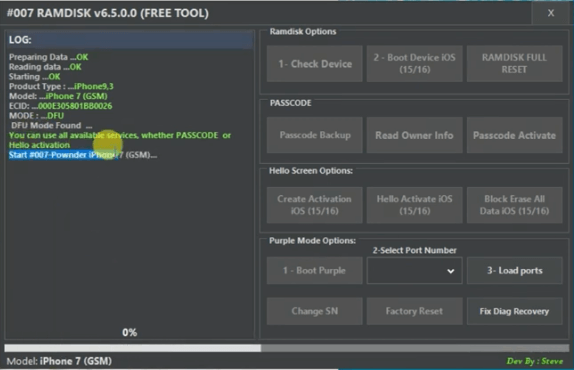Open the Select Port Number dropdown
This screenshot has width=574, height=370.
coord(414,270)
